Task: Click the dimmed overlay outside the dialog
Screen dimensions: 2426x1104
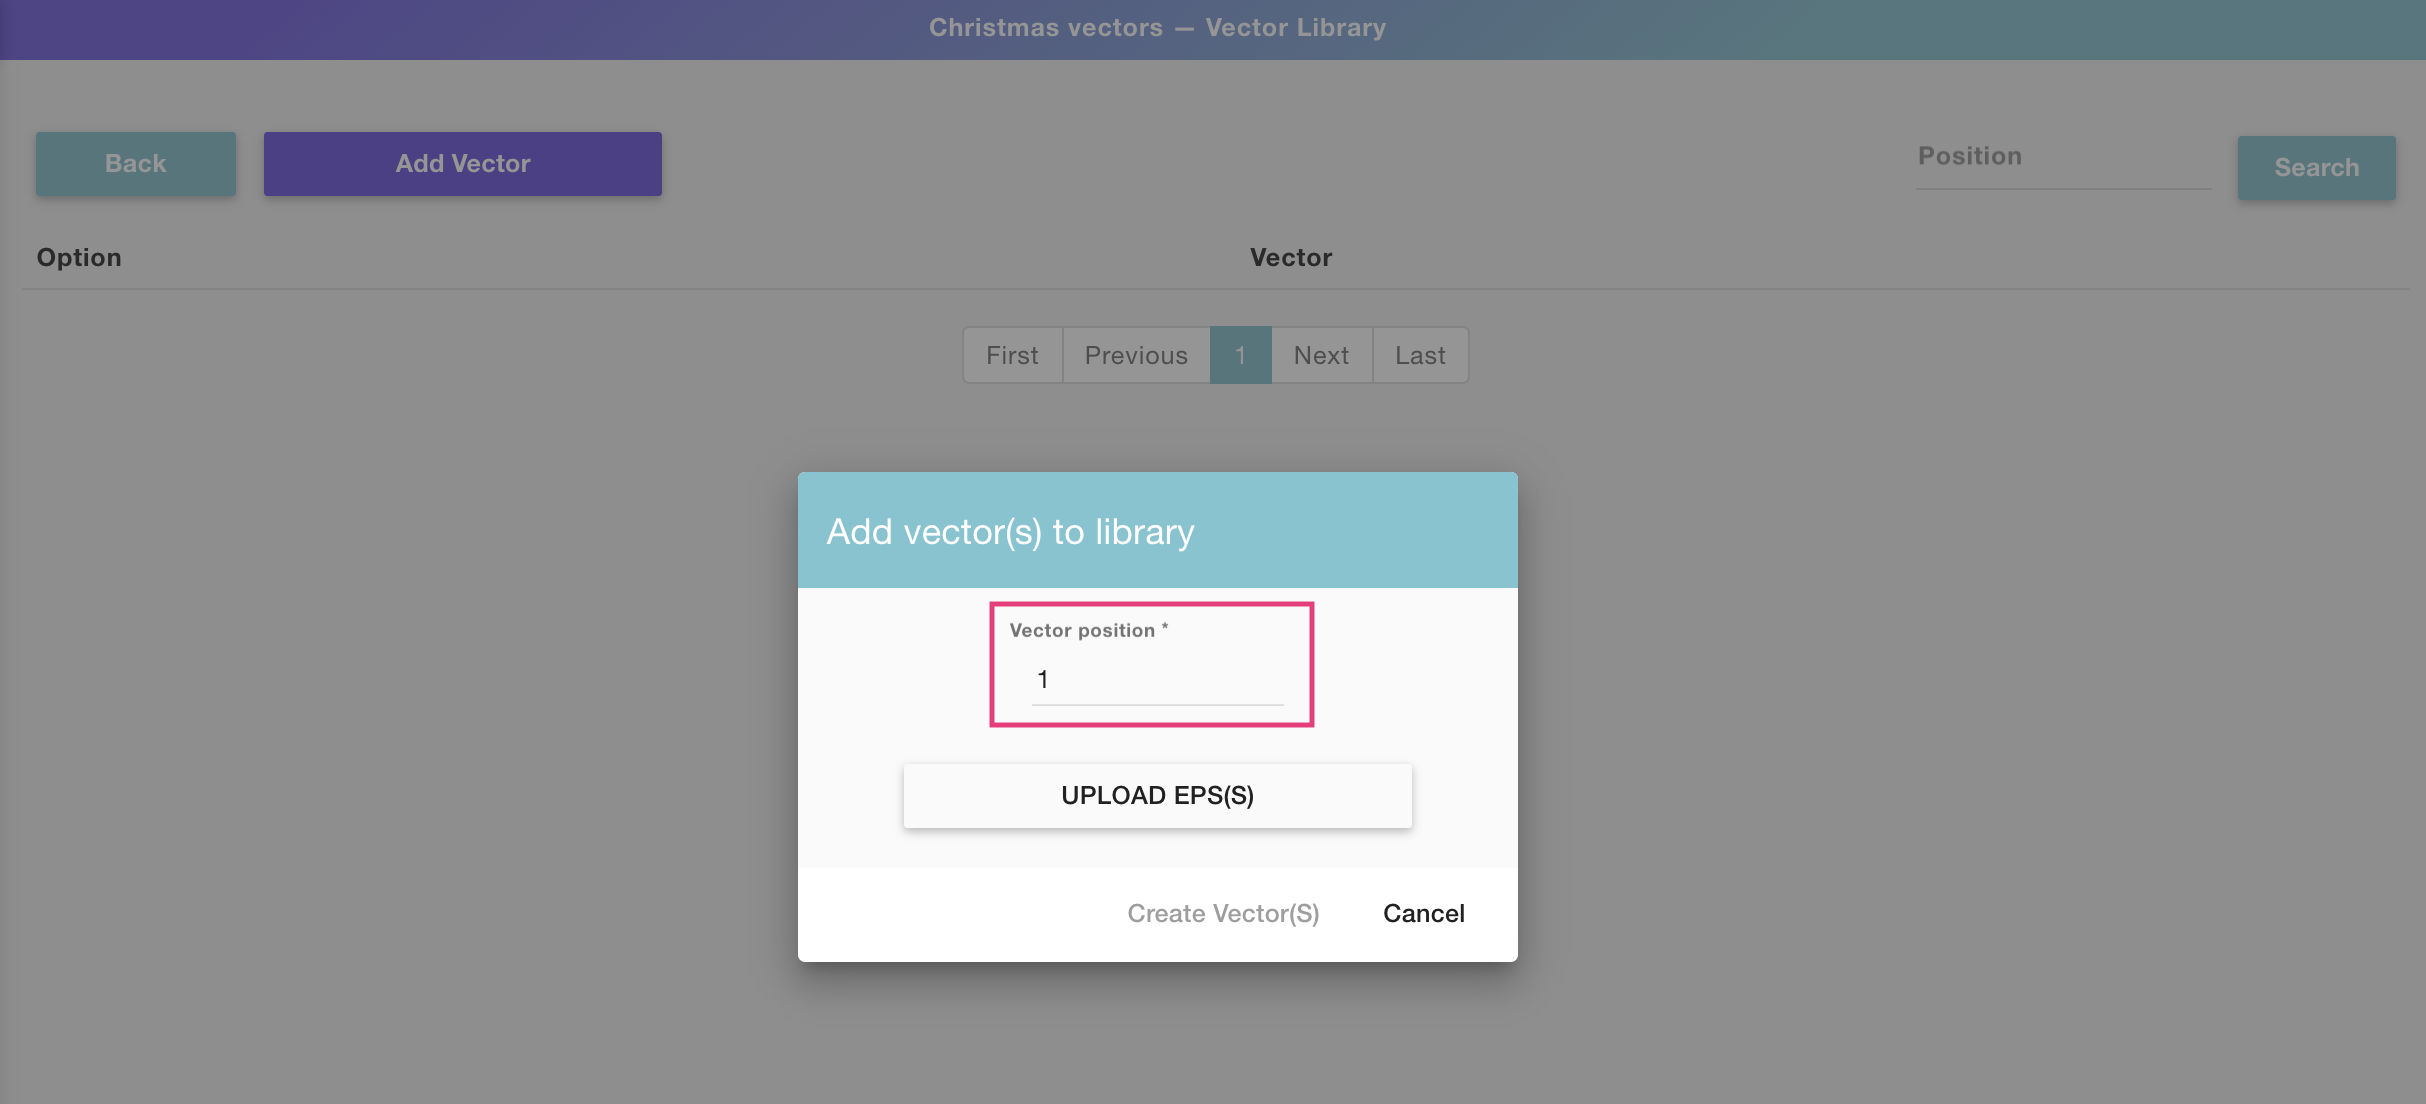Action: click(x=400, y=700)
